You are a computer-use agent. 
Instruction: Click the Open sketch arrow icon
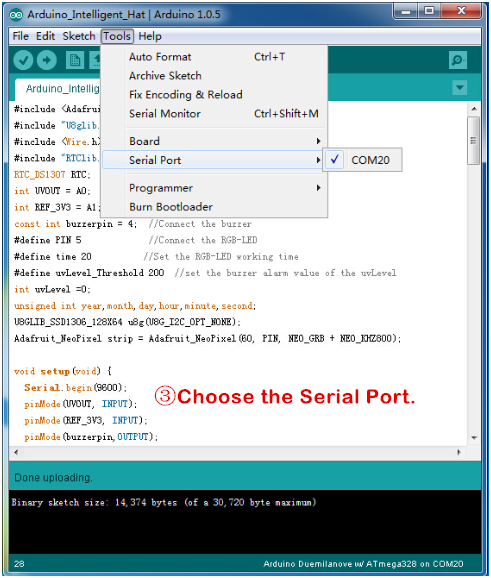tap(95, 60)
